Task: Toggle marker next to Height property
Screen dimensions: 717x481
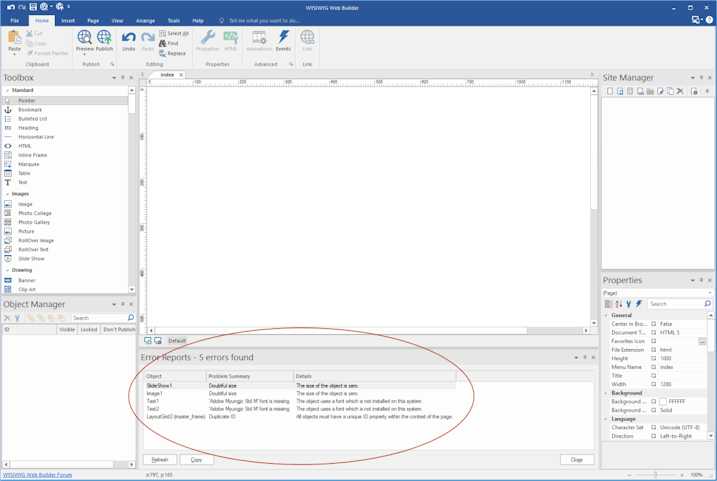Action: [x=654, y=358]
